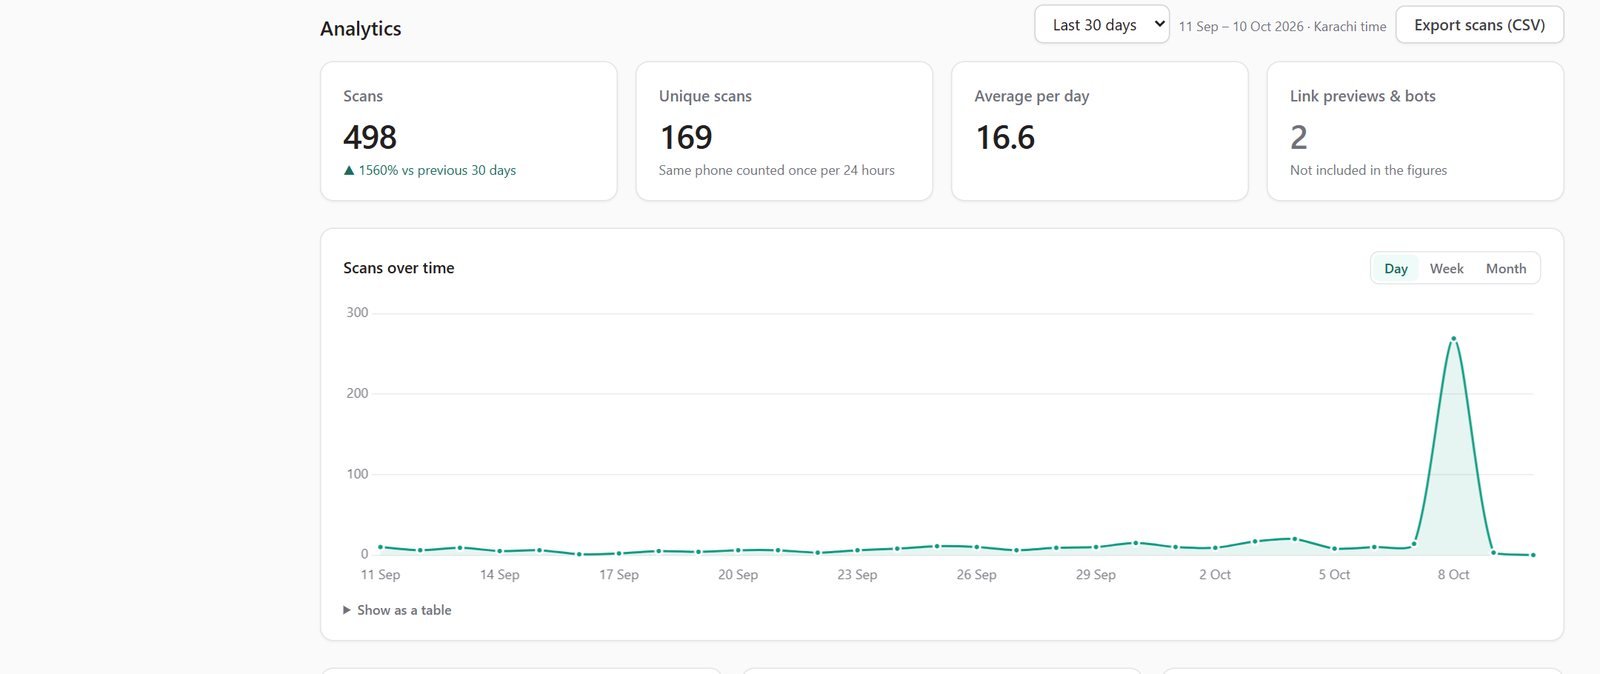1600x674 pixels.
Task: Click the 14 Sep axis label
Action: pyautogui.click(x=500, y=575)
